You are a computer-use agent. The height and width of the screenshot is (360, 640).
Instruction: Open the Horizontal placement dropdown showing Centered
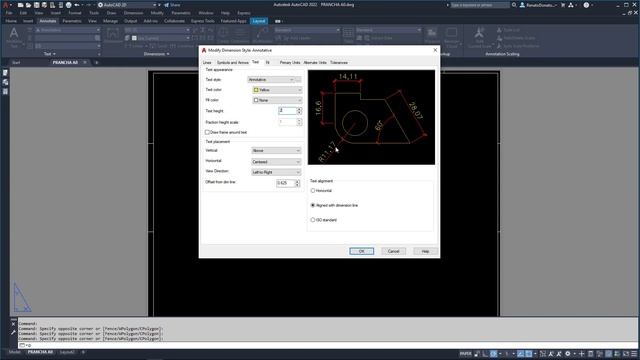(276, 162)
